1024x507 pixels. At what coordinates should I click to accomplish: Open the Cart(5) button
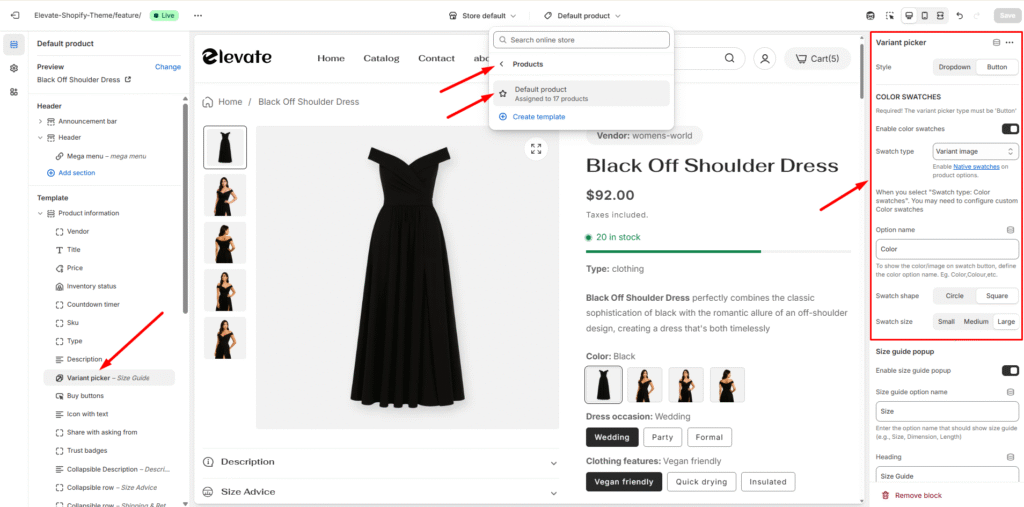[x=818, y=59]
